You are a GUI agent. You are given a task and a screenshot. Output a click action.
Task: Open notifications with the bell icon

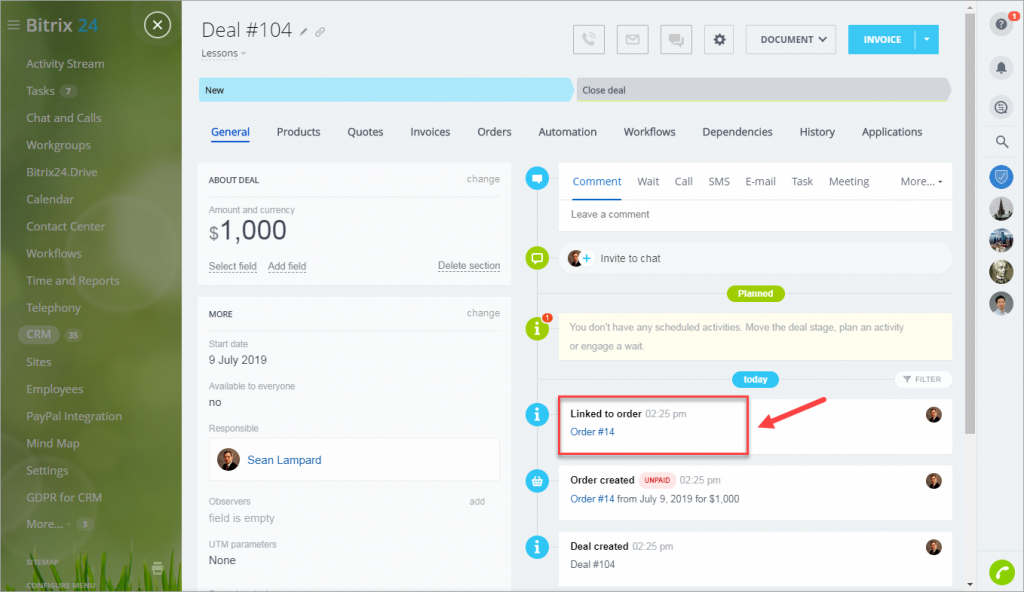tap(1001, 67)
